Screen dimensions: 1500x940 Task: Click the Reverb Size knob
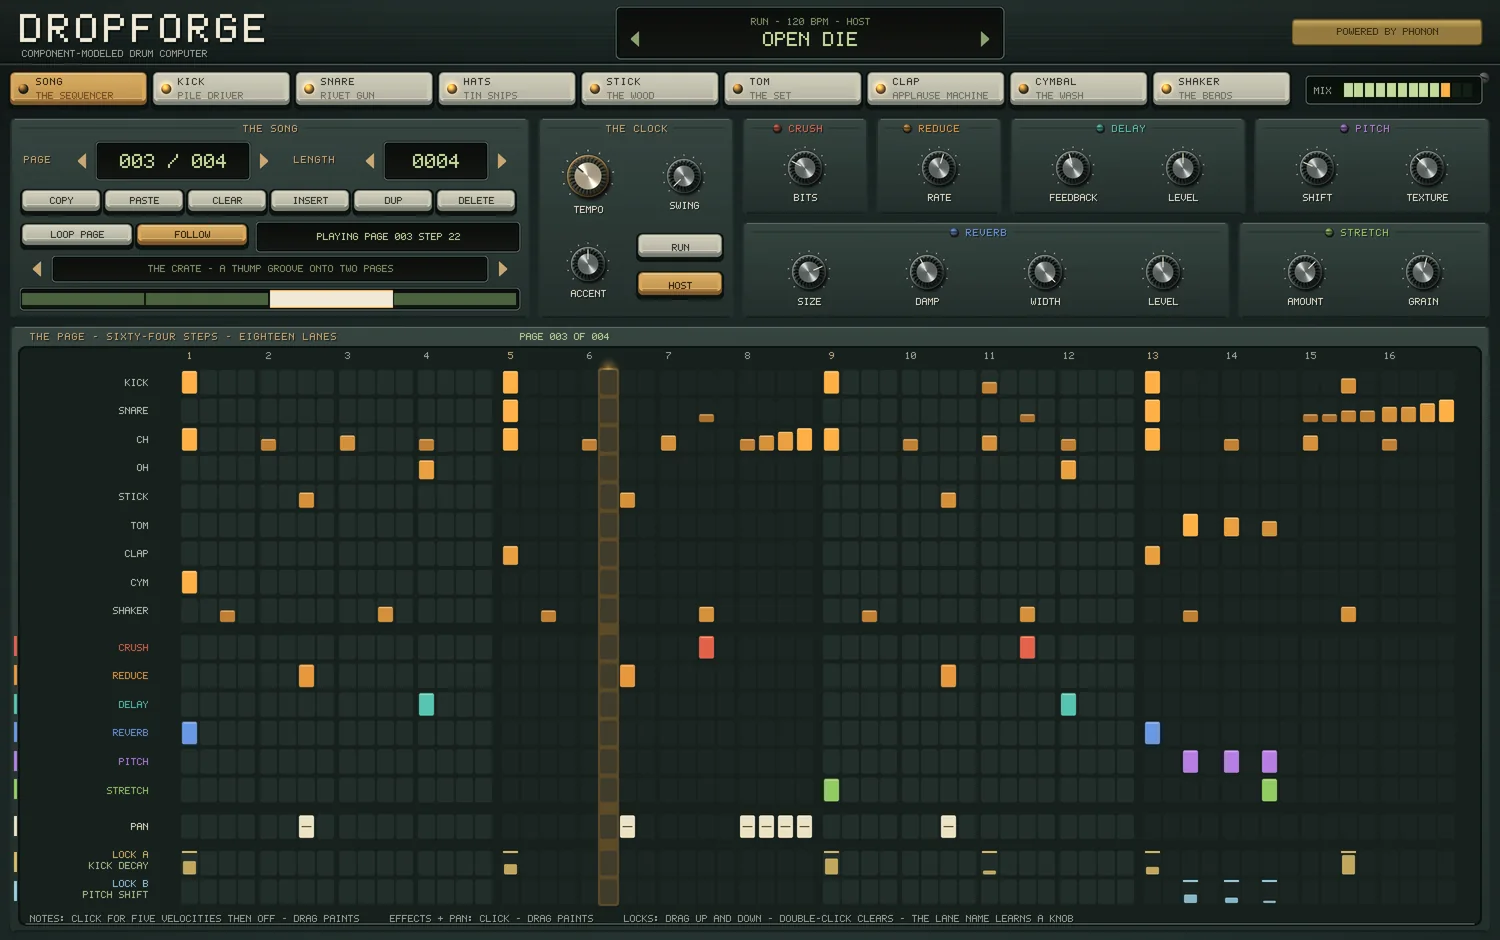click(809, 272)
